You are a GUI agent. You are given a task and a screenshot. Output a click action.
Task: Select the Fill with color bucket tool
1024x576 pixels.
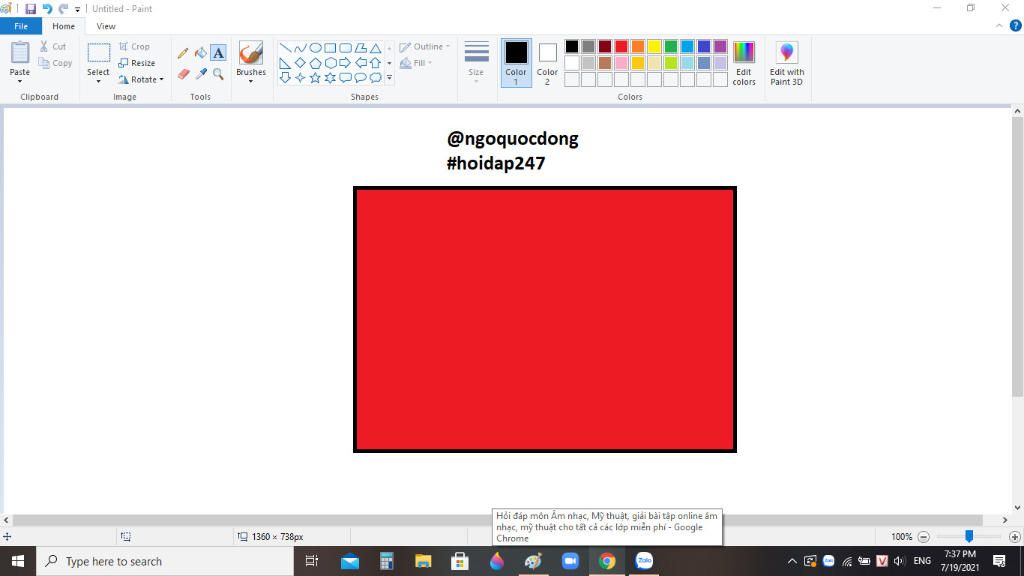pyautogui.click(x=200, y=53)
